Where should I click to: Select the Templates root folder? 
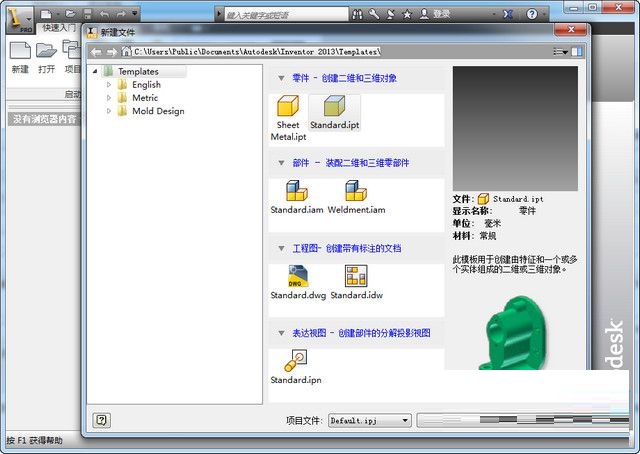(138, 71)
